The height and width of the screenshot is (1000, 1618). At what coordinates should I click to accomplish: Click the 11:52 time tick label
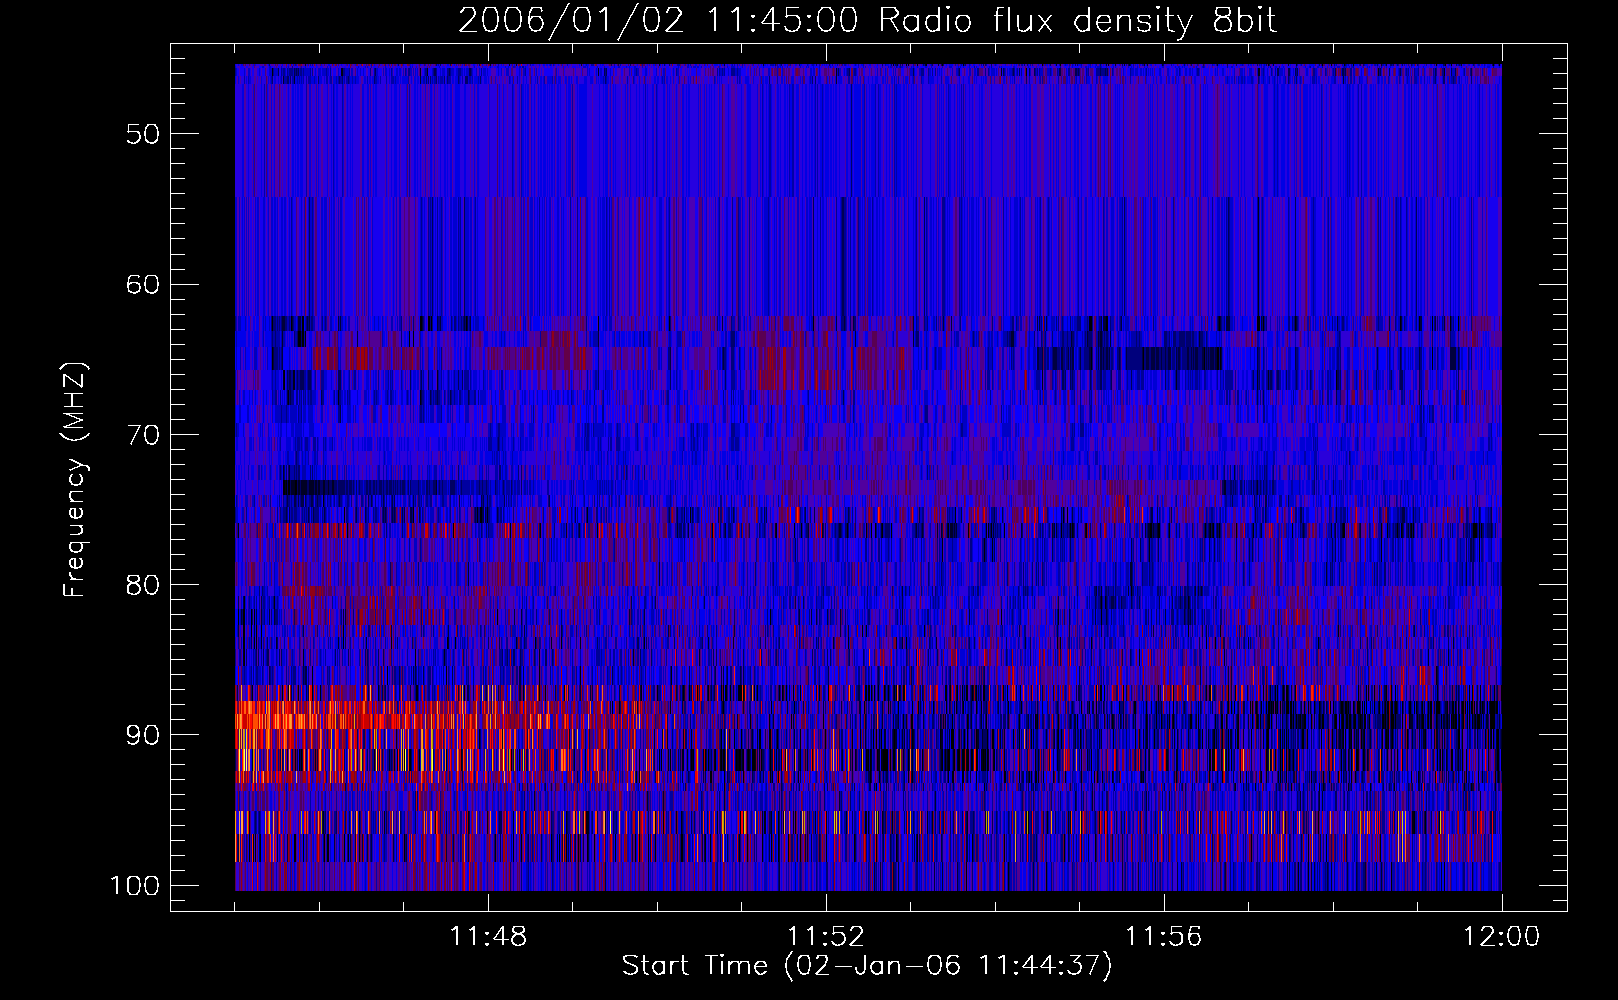click(x=826, y=937)
